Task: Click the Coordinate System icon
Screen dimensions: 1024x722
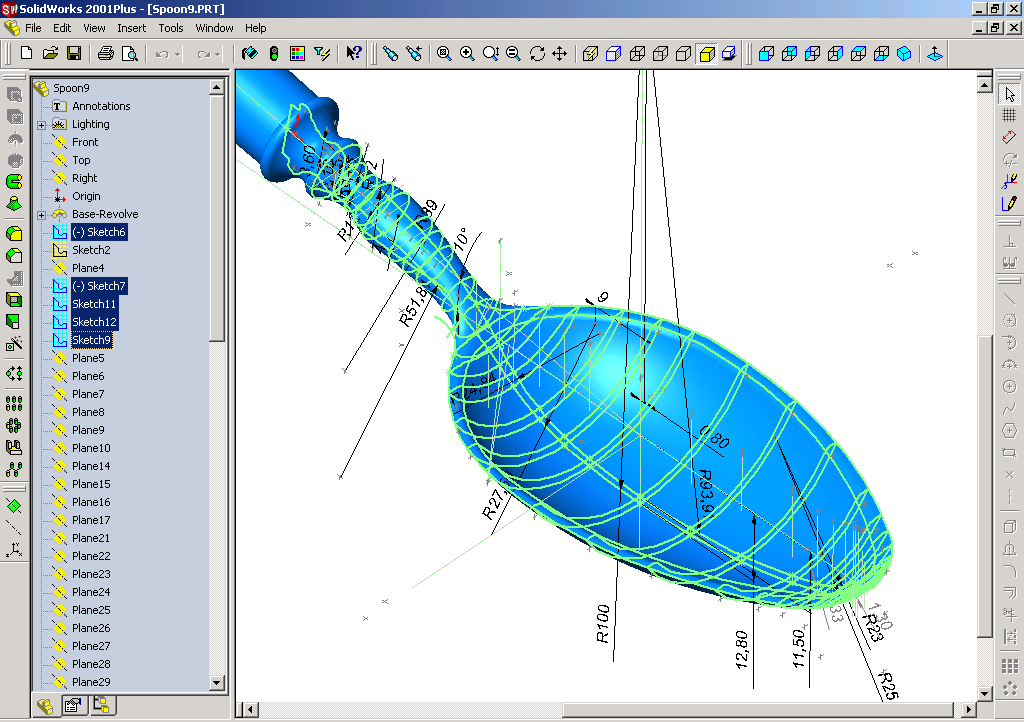Action: click(x=14, y=550)
